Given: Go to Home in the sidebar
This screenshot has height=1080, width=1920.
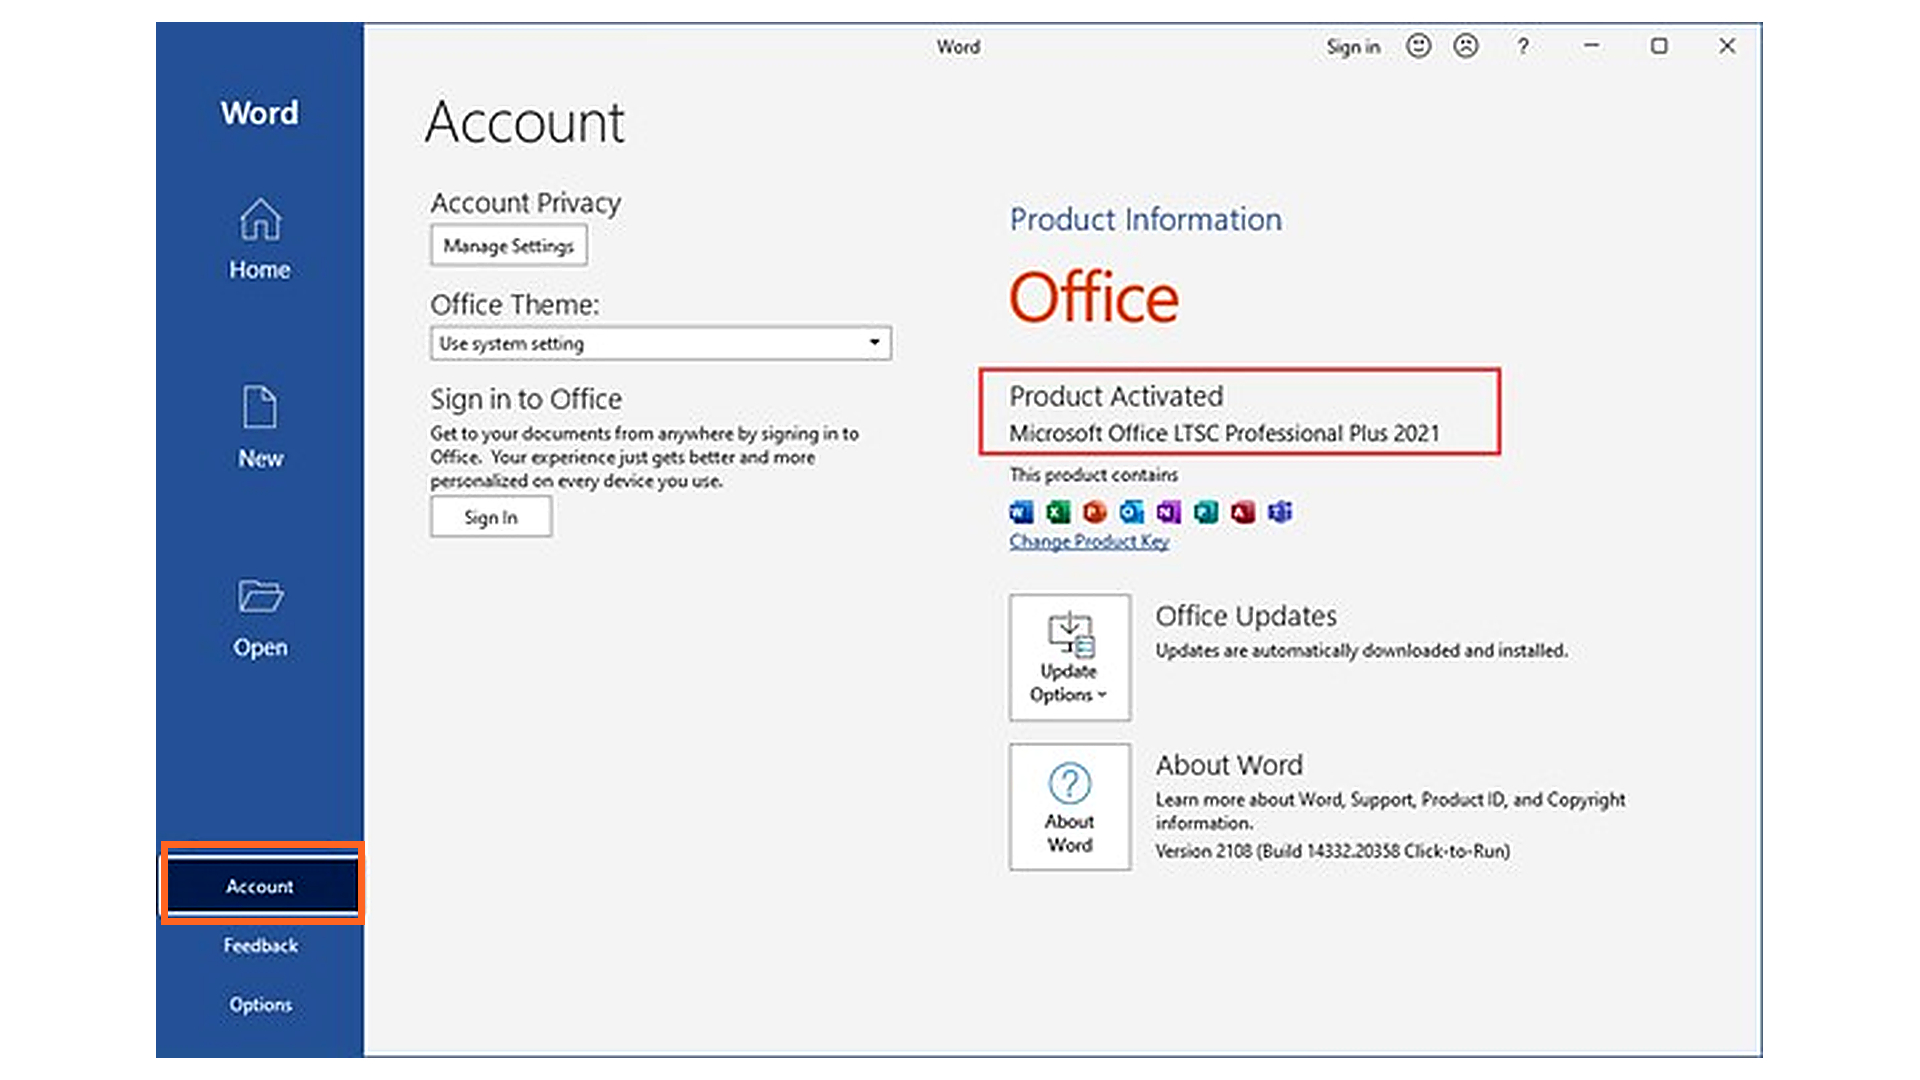Looking at the screenshot, I should (260, 240).
